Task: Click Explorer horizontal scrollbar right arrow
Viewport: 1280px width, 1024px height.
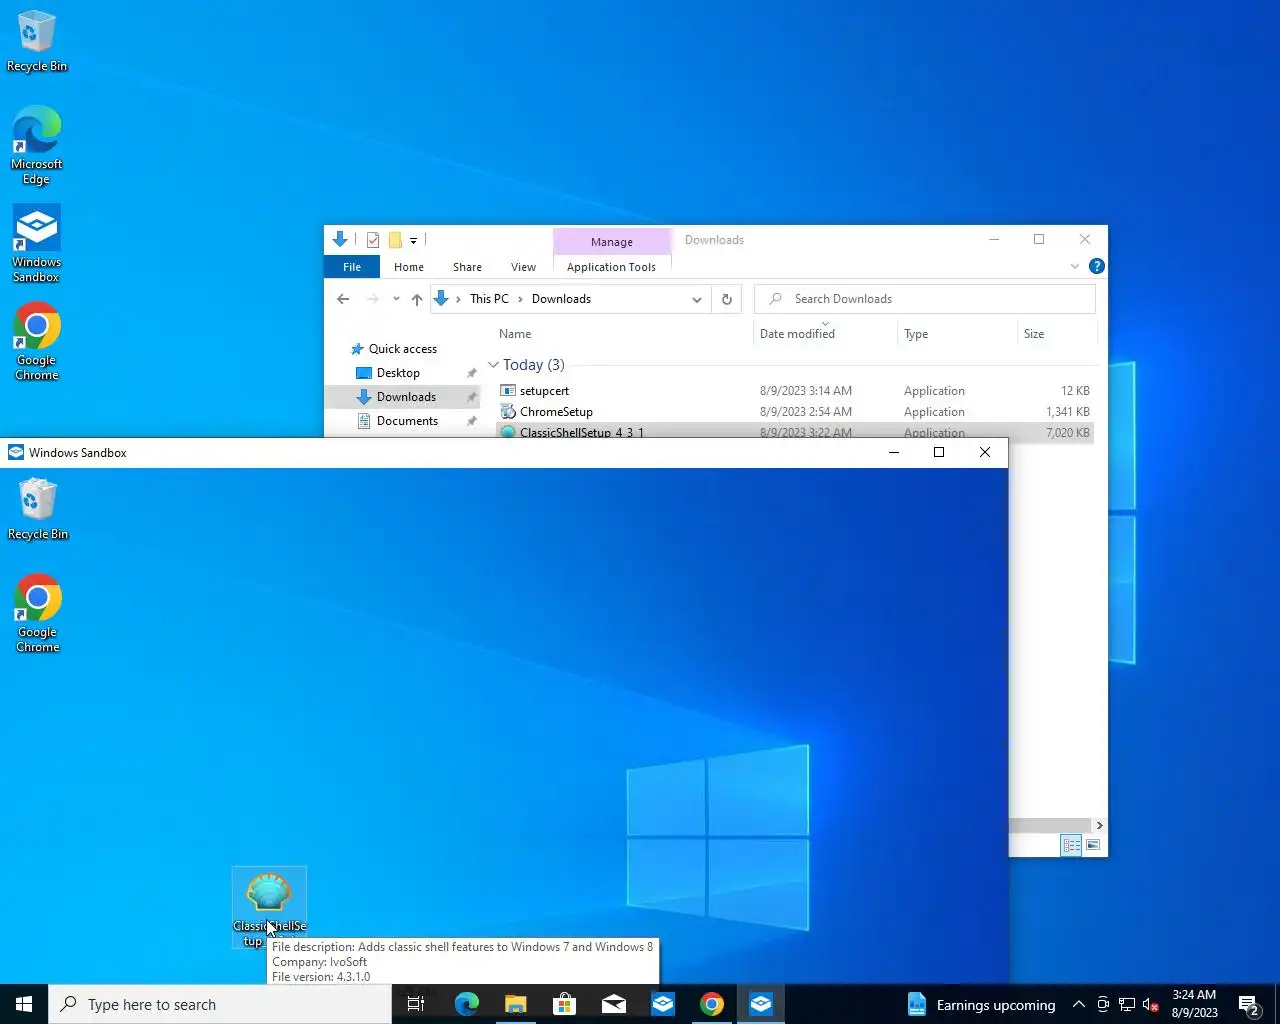Action: point(1099,825)
